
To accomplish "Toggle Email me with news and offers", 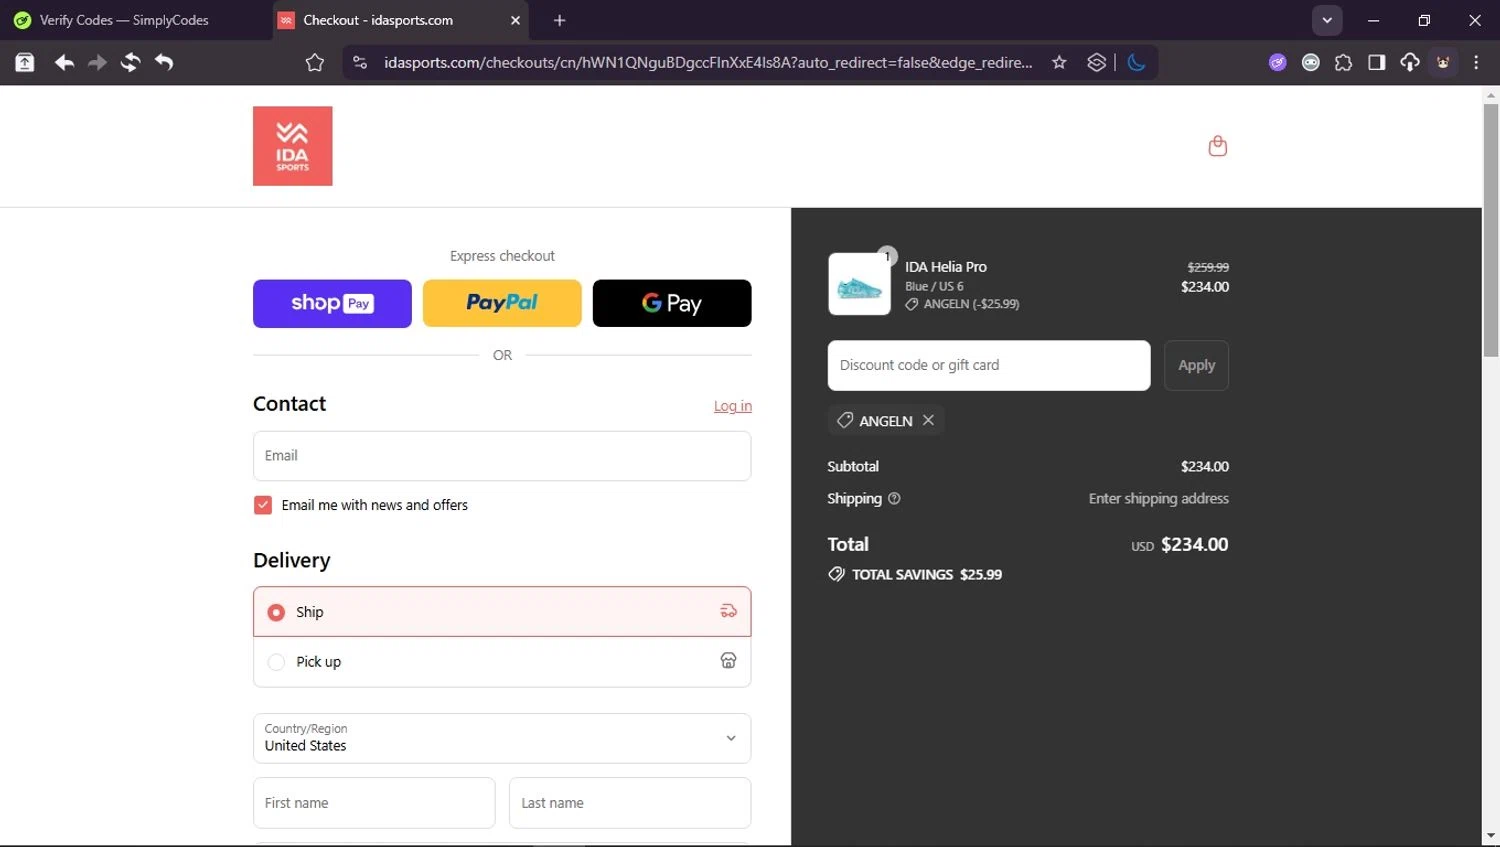I will pyautogui.click(x=263, y=505).
